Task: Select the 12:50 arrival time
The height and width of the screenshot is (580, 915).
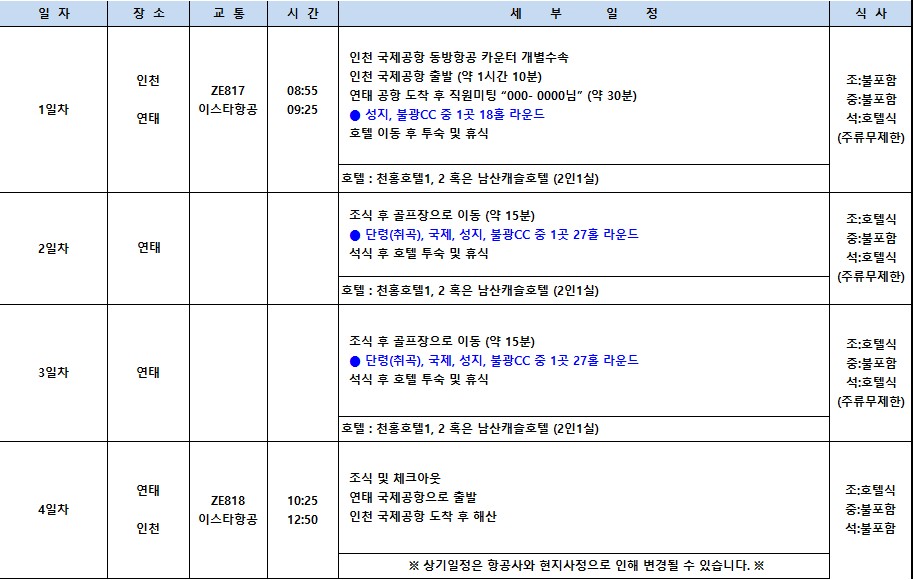Action: pyautogui.click(x=302, y=519)
